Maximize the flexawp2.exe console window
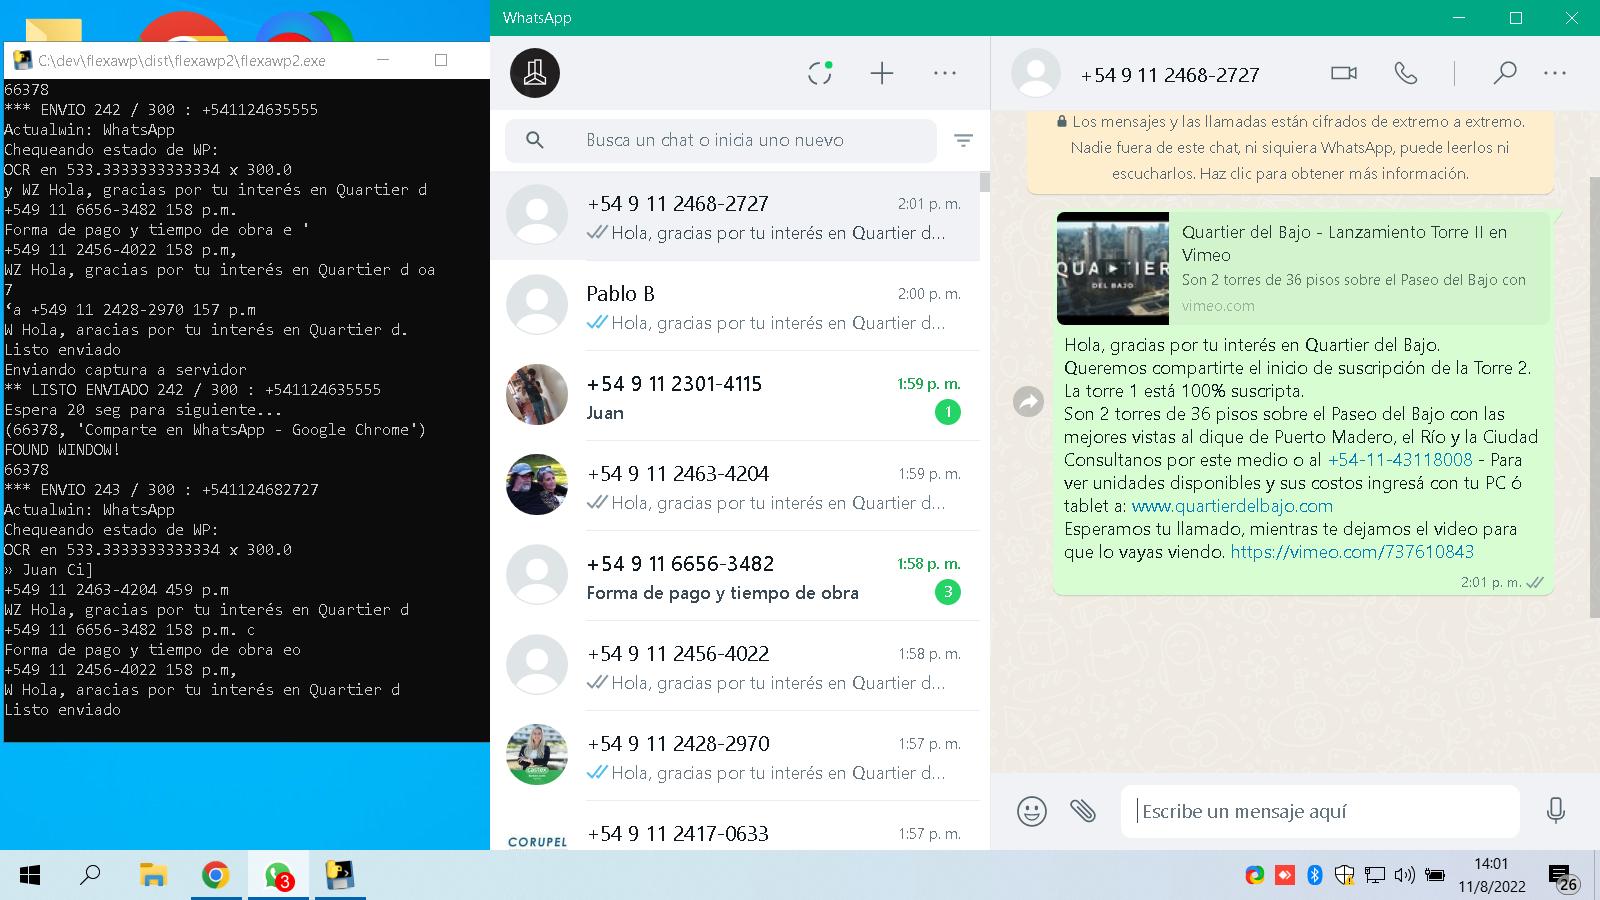This screenshot has width=1600, height=900. pyautogui.click(x=441, y=60)
